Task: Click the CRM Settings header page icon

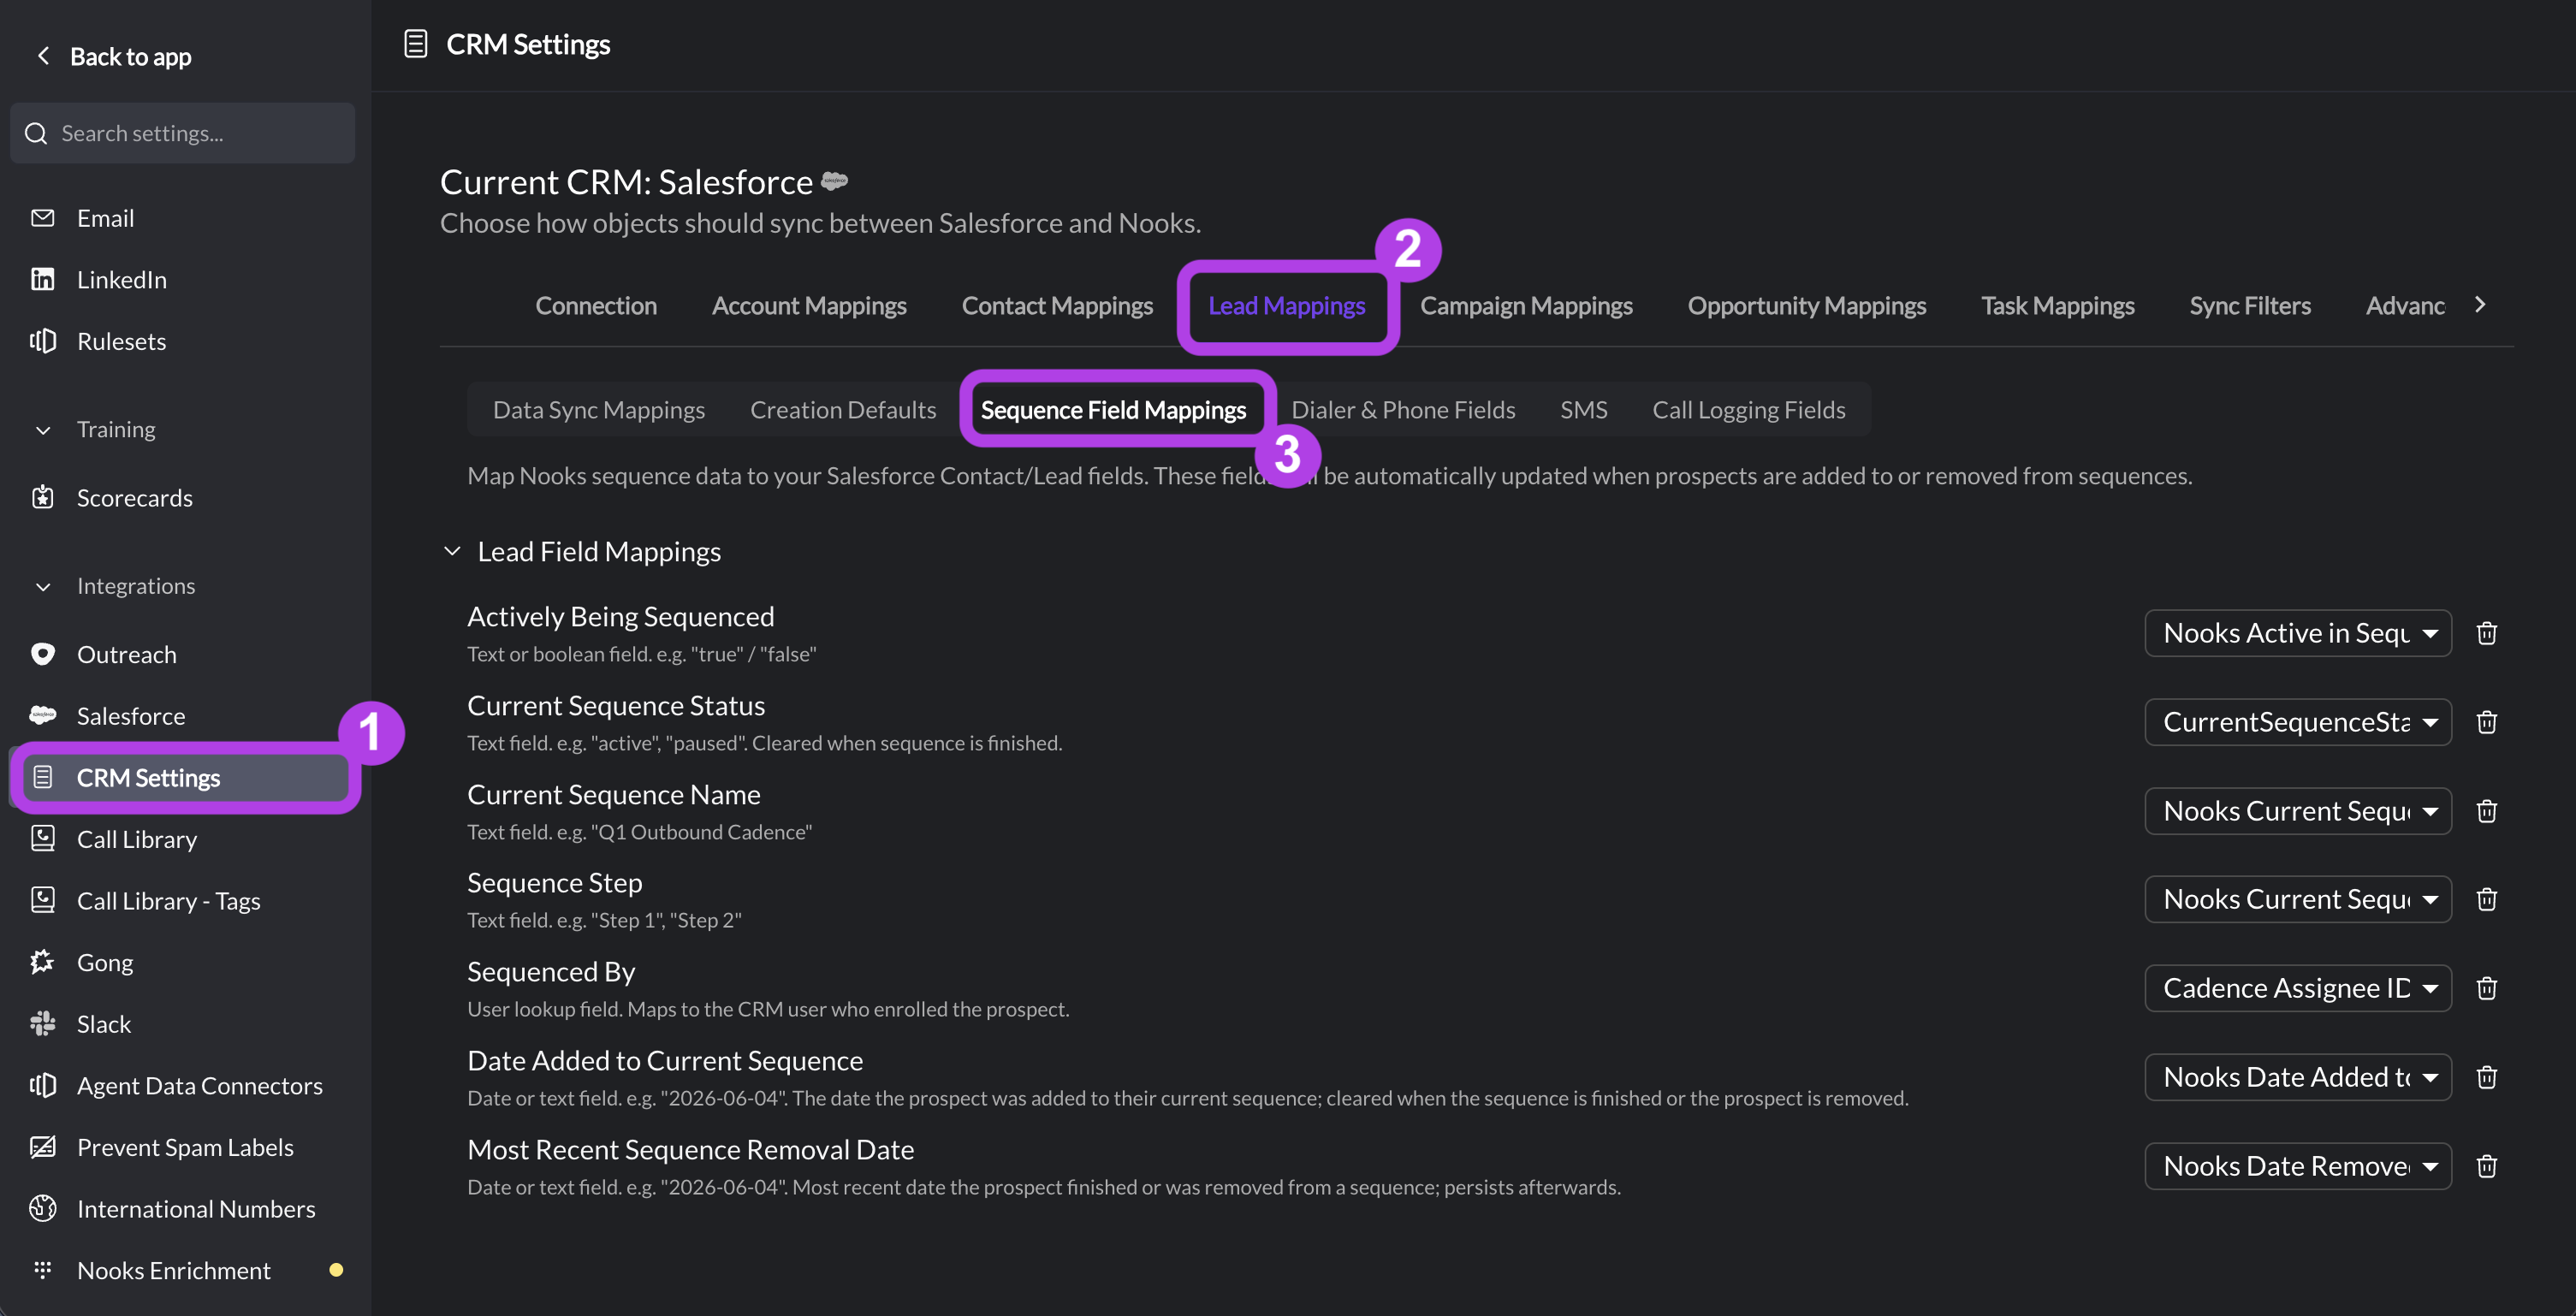Action: coord(416,44)
